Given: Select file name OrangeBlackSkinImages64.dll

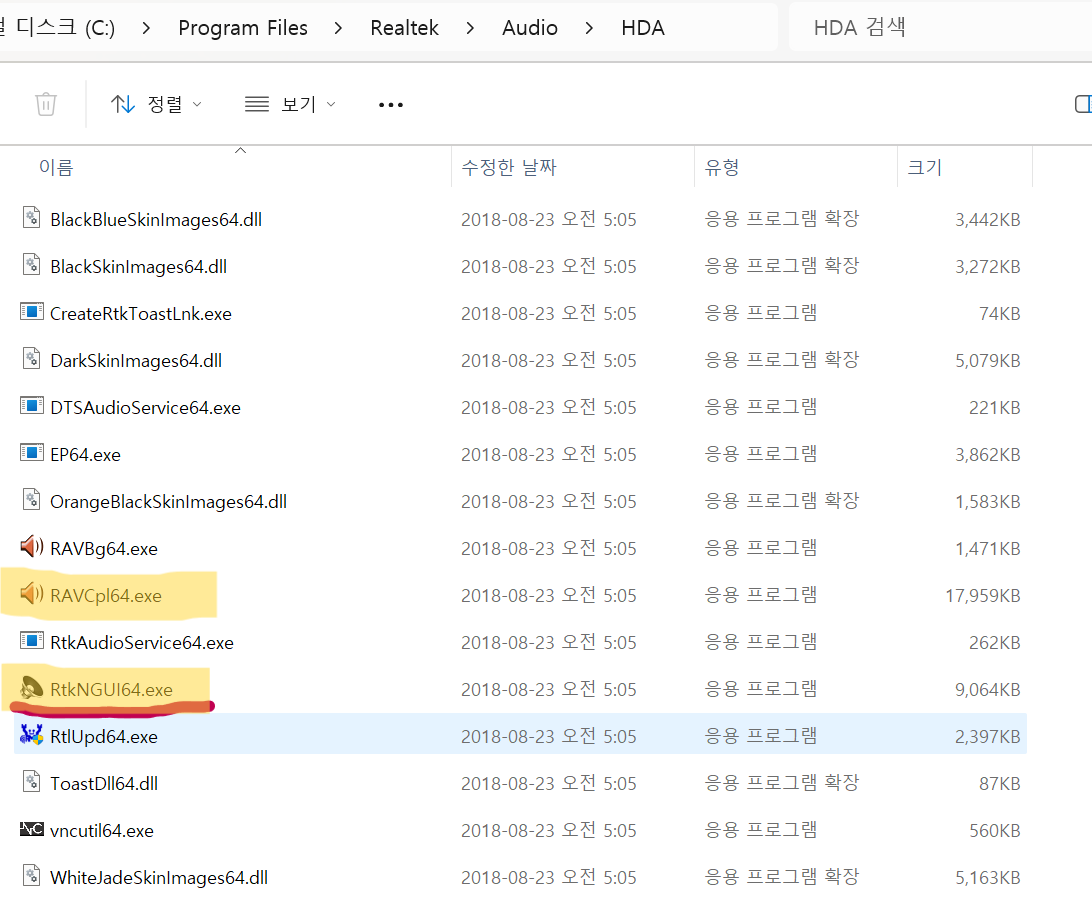Looking at the screenshot, I should (169, 502).
